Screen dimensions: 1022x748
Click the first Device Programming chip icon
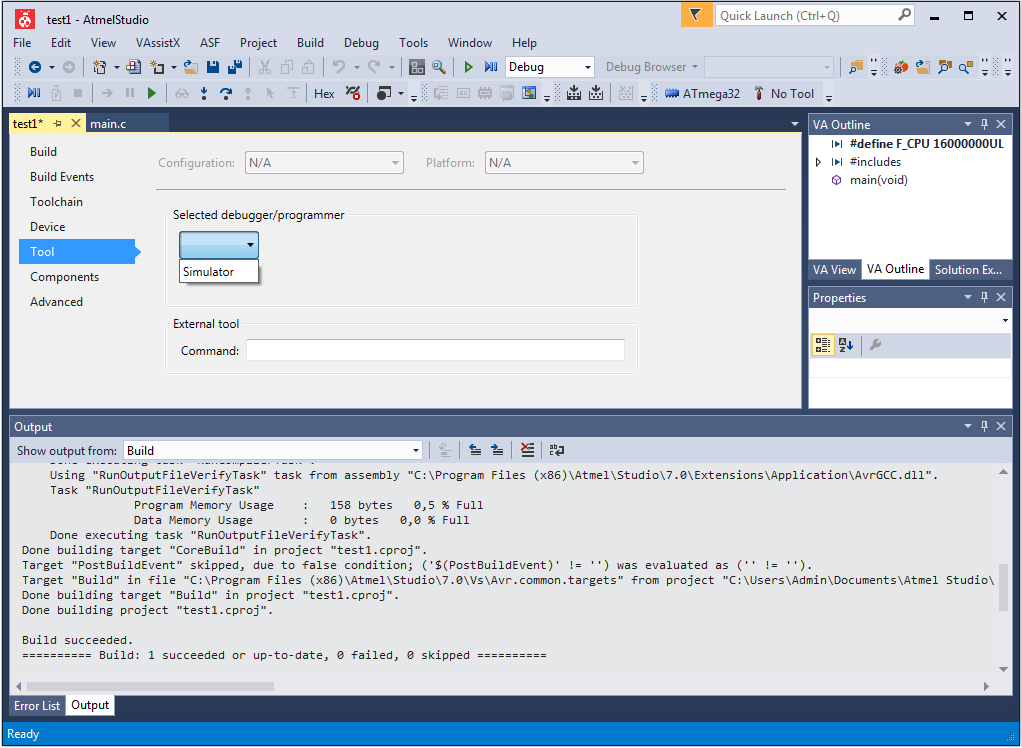tap(574, 94)
